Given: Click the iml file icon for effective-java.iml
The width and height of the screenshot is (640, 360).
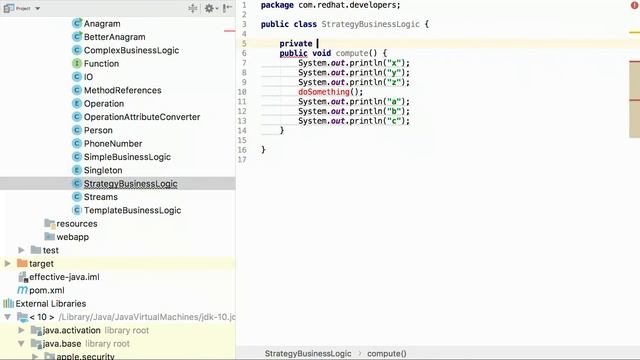Looking at the screenshot, I should (23, 277).
